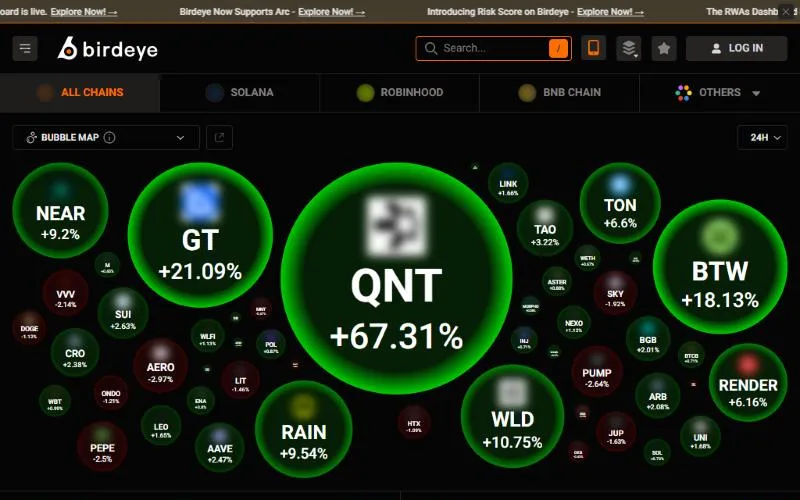This screenshot has width=800, height=500.
Task: Select the JUP bubble
Action: coord(616,432)
